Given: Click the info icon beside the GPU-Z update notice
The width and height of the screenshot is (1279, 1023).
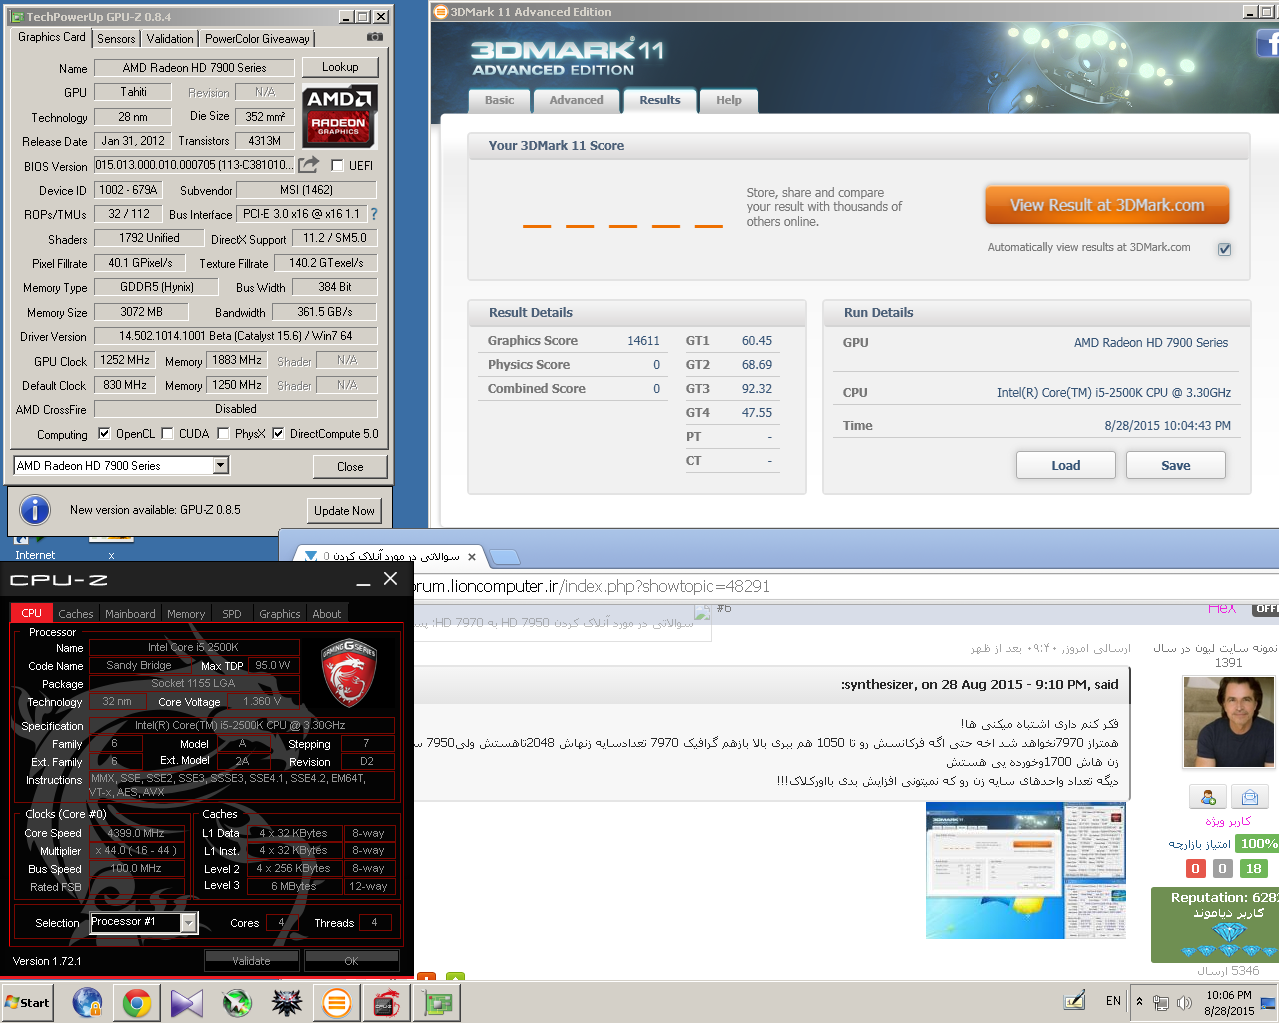Looking at the screenshot, I should 35,510.
